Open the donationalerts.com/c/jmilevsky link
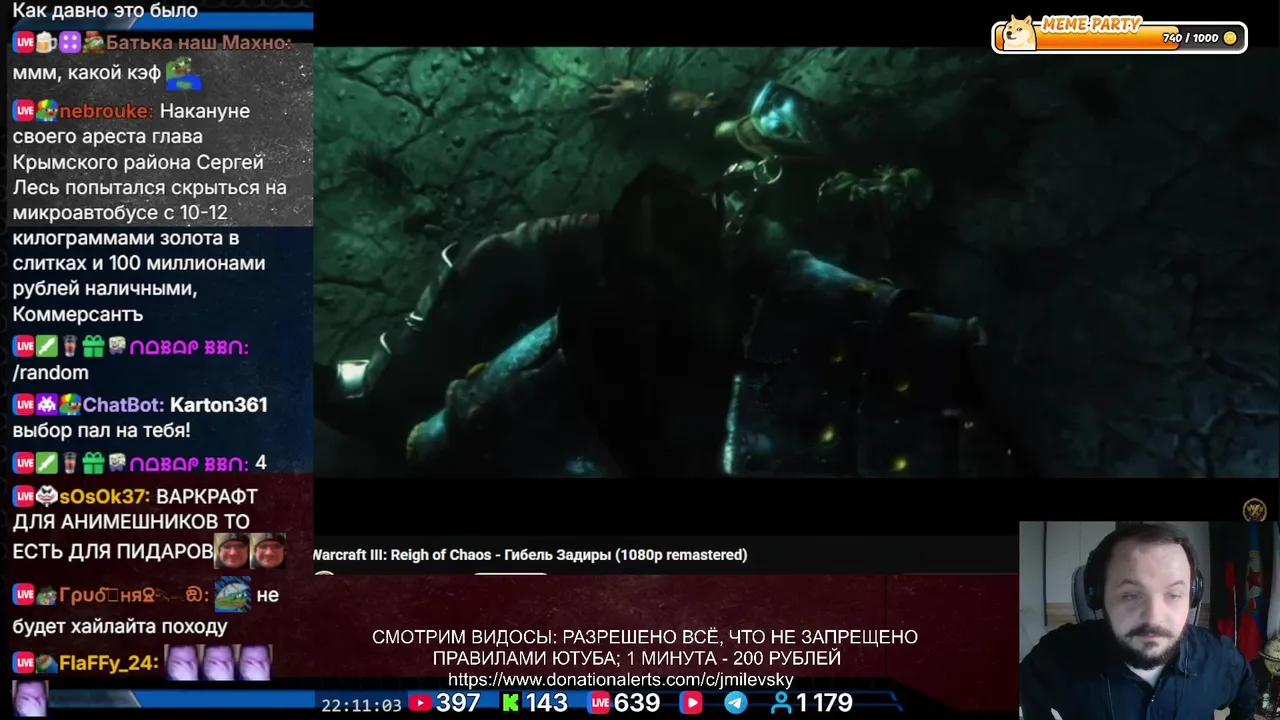The width and height of the screenshot is (1280, 720). point(620,680)
